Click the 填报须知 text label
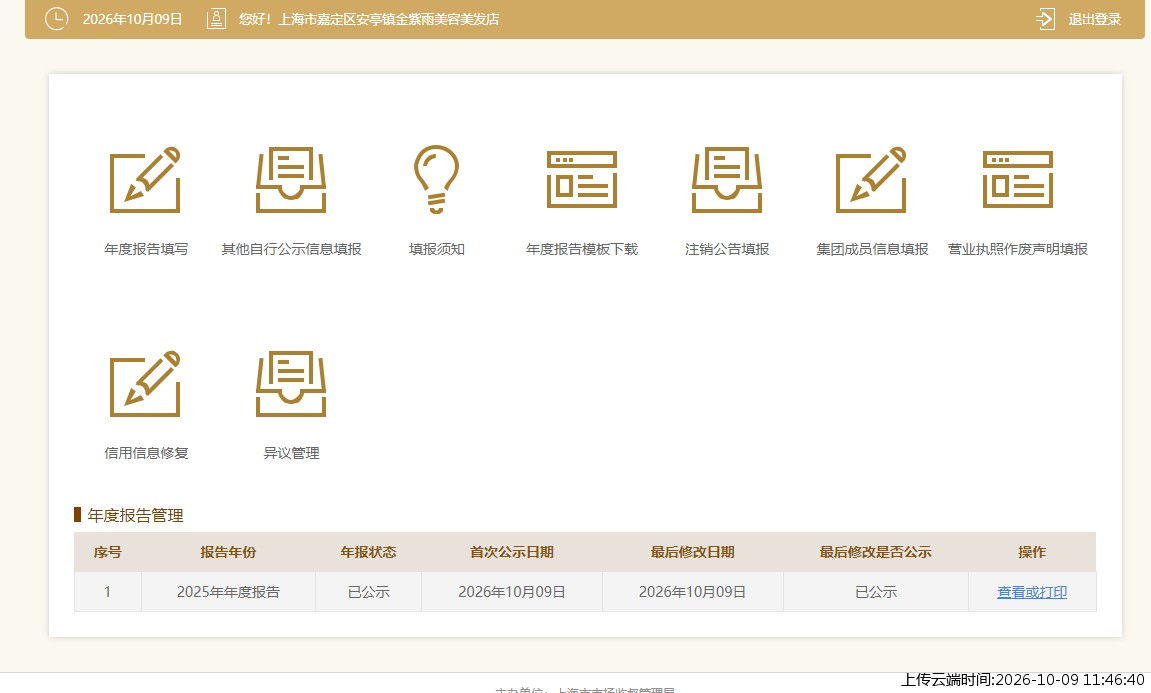This screenshot has width=1151, height=693. tap(437, 249)
